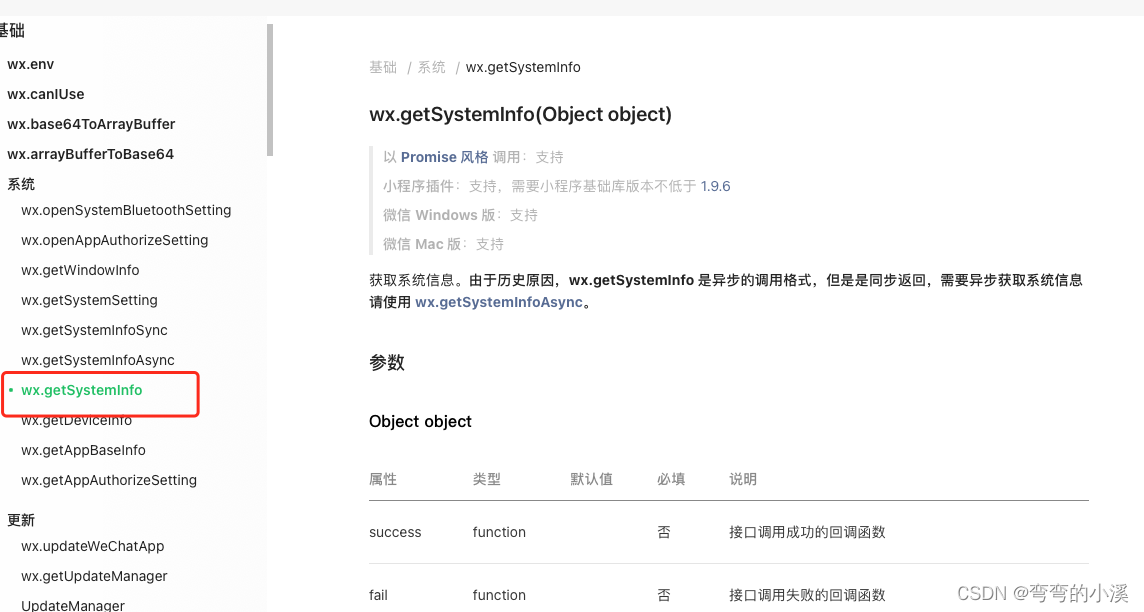This screenshot has height=612, width=1144.
Task: Go to wx.arrayBufferToBase64 in sidebar
Action: pyautogui.click(x=90, y=154)
